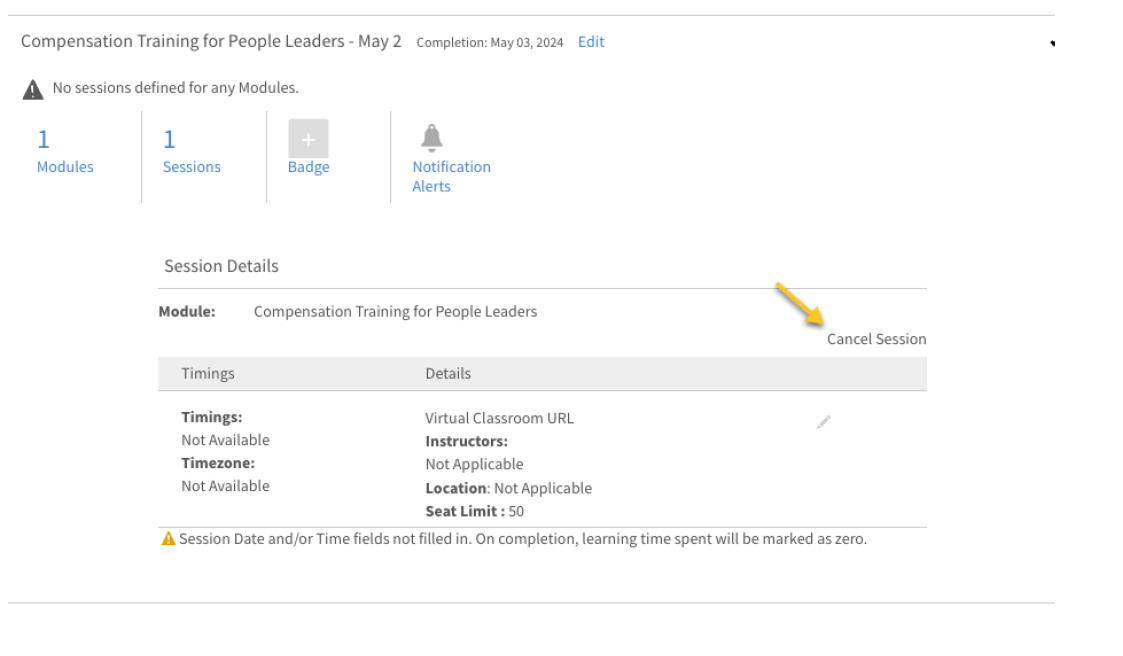
Task: Click the Completion: May 03, 2024 text
Action: [x=489, y=43]
